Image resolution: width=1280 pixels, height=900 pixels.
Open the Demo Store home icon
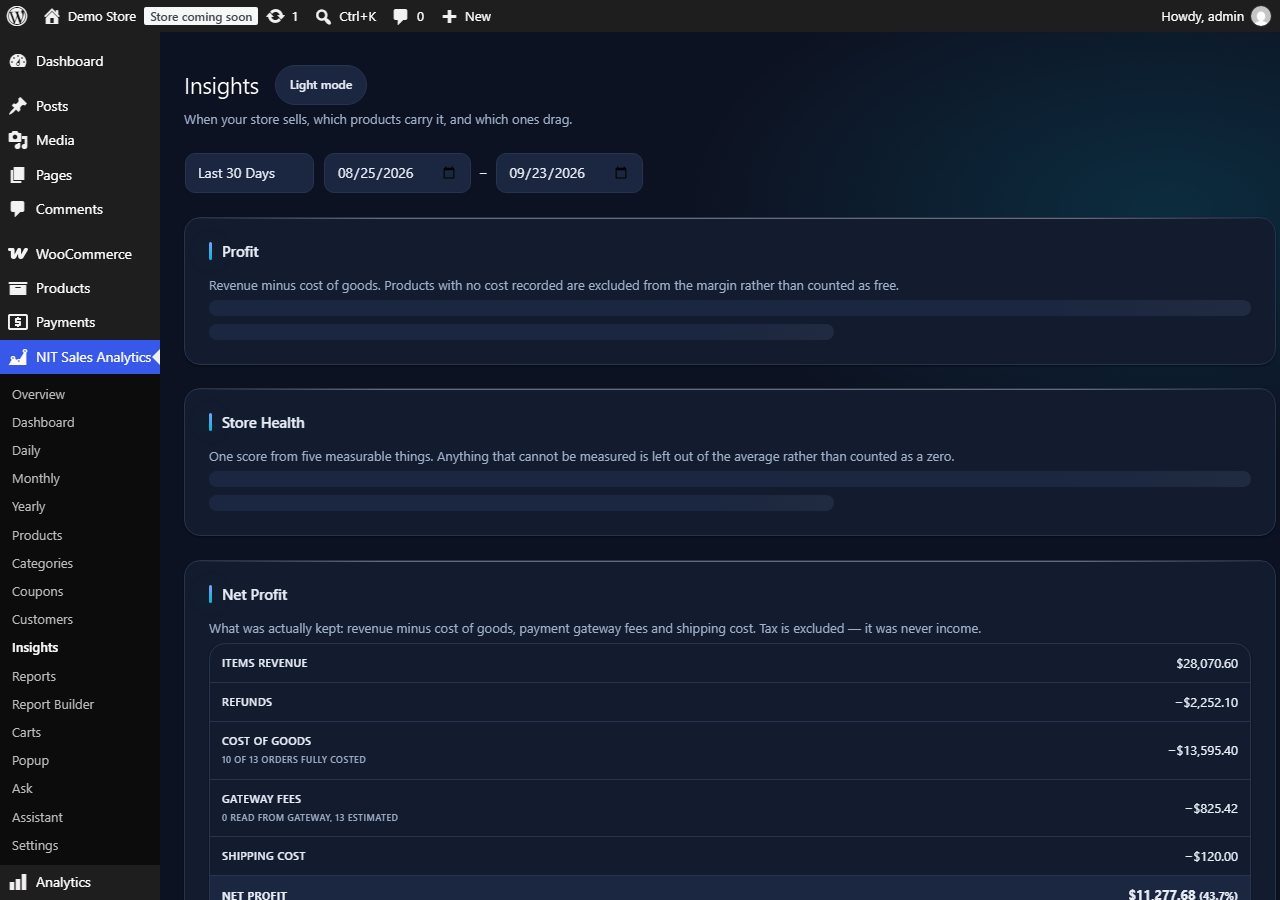pyautogui.click(x=52, y=16)
